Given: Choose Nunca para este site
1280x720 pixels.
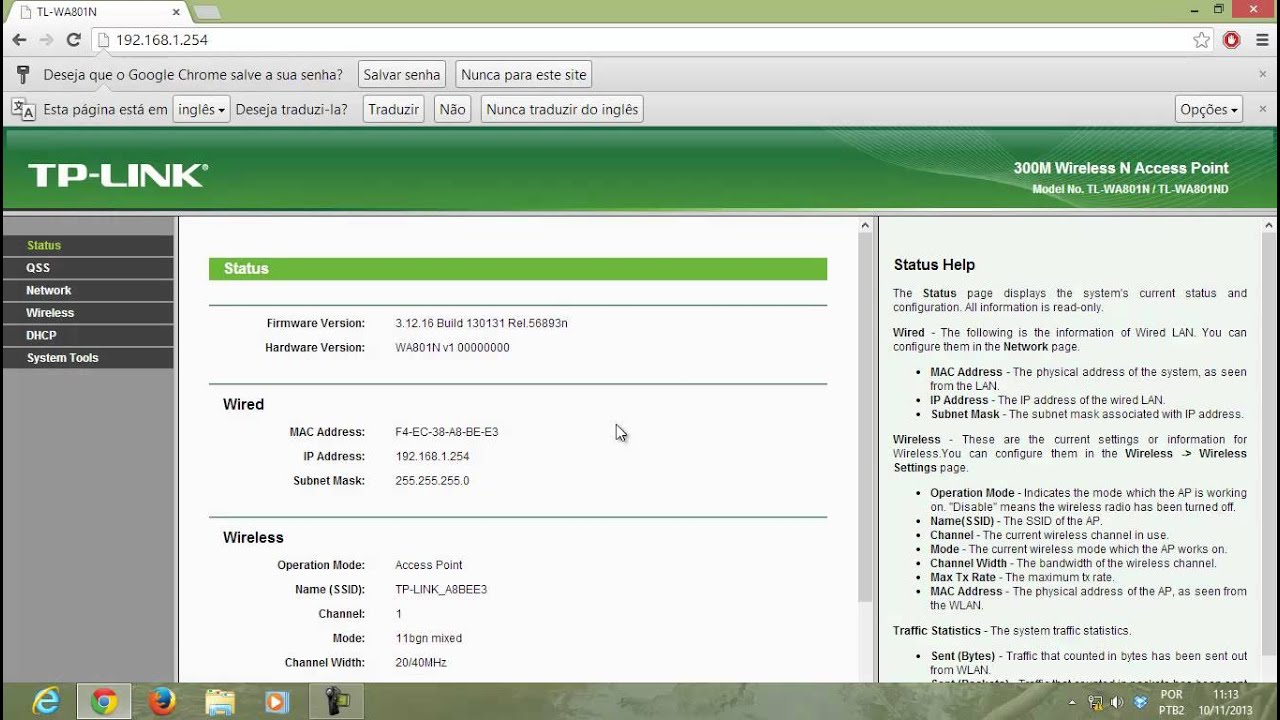Looking at the screenshot, I should [524, 74].
